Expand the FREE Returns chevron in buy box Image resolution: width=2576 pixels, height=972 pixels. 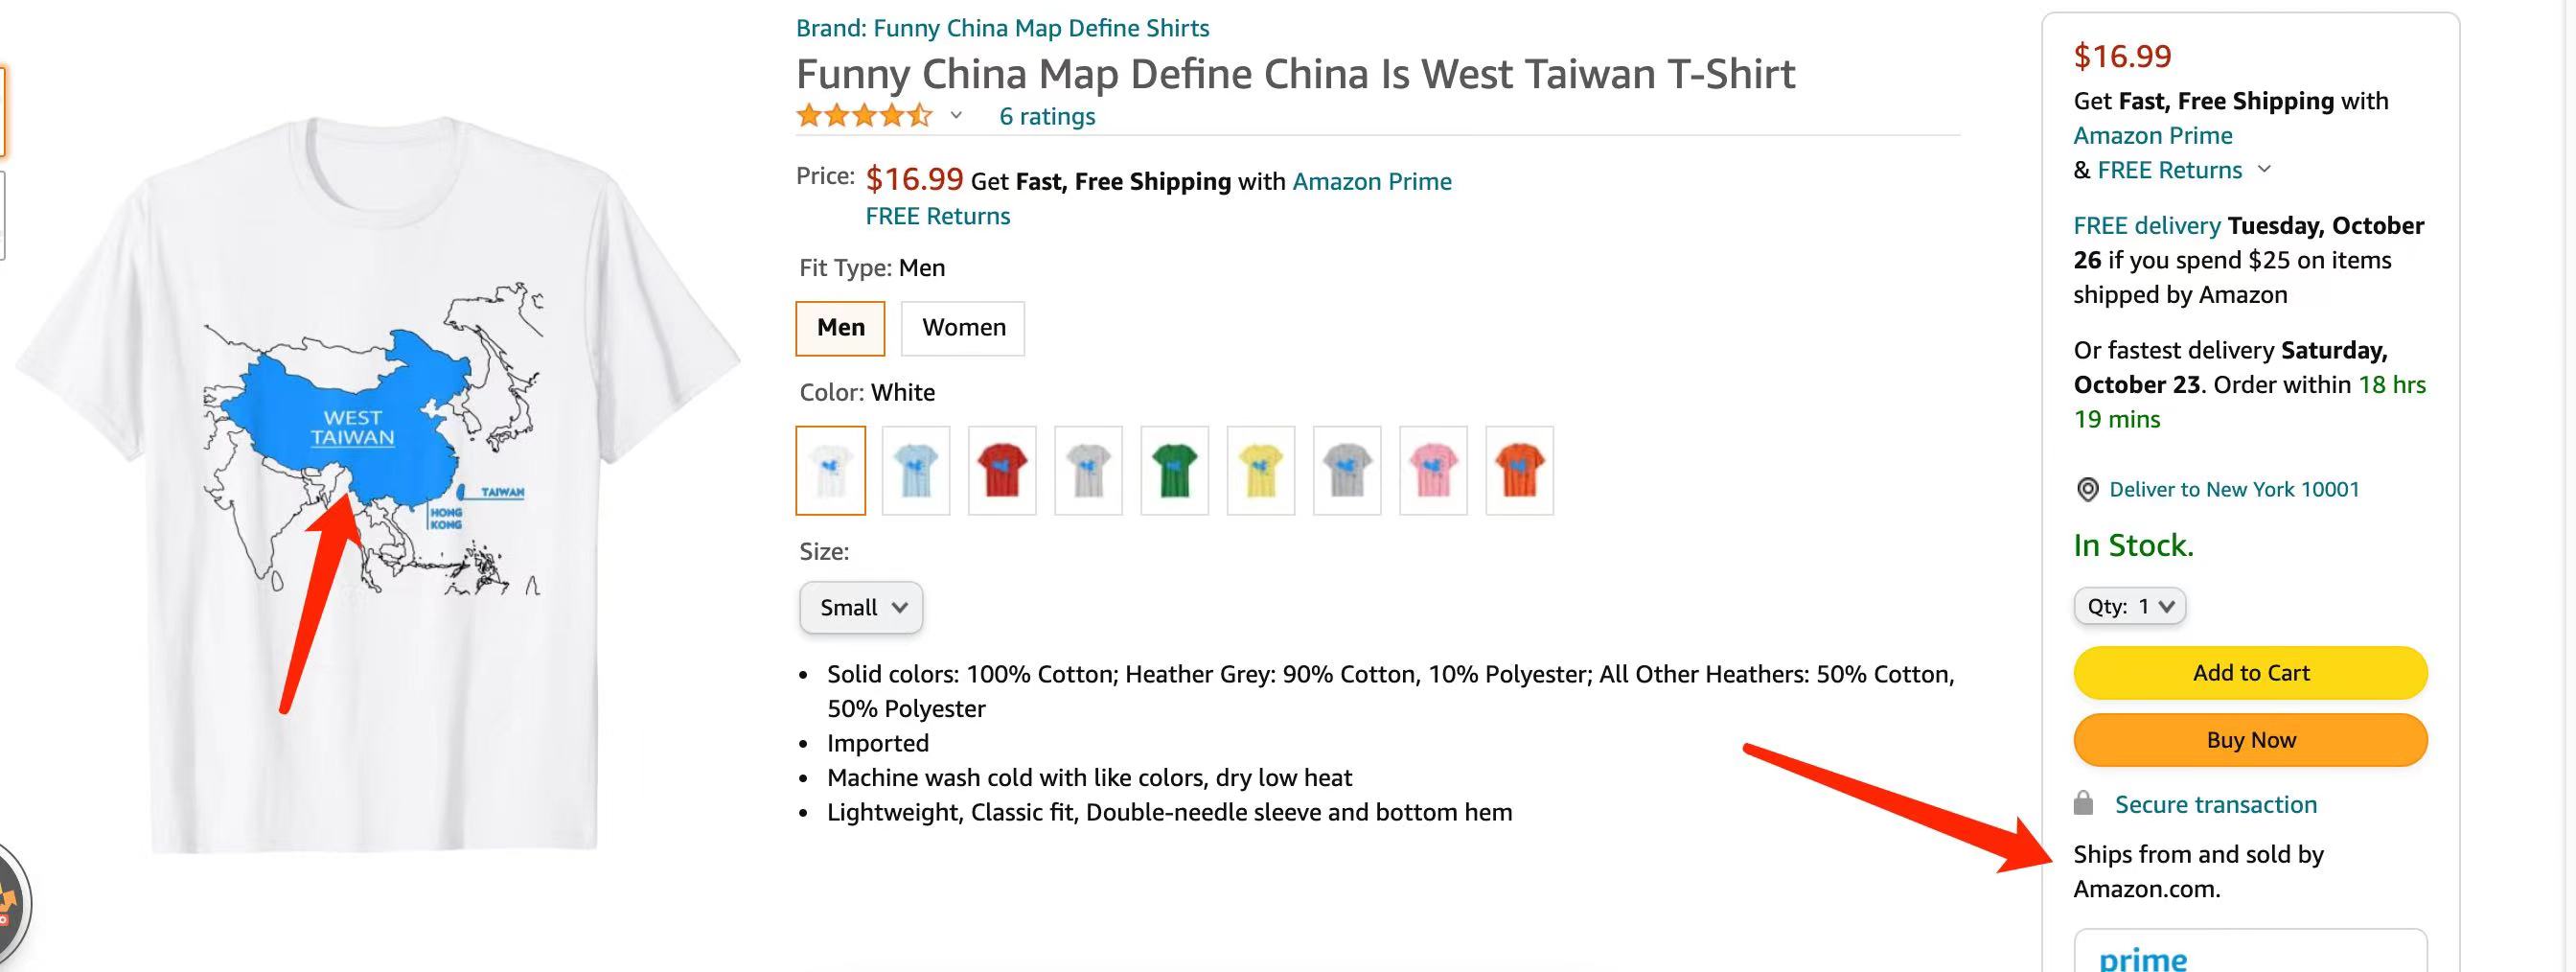tap(2265, 169)
